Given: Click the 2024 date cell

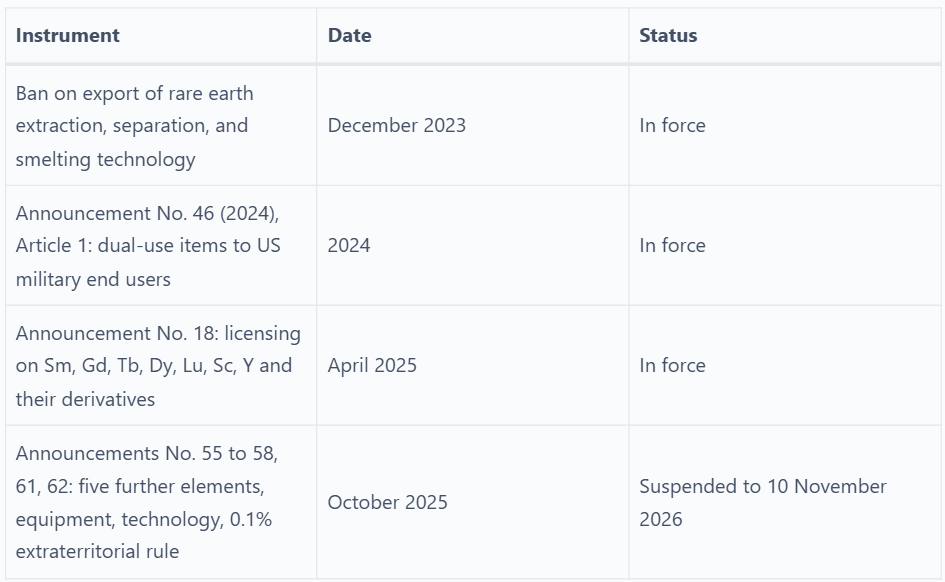Looking at the screenshot, I should 472,246.
